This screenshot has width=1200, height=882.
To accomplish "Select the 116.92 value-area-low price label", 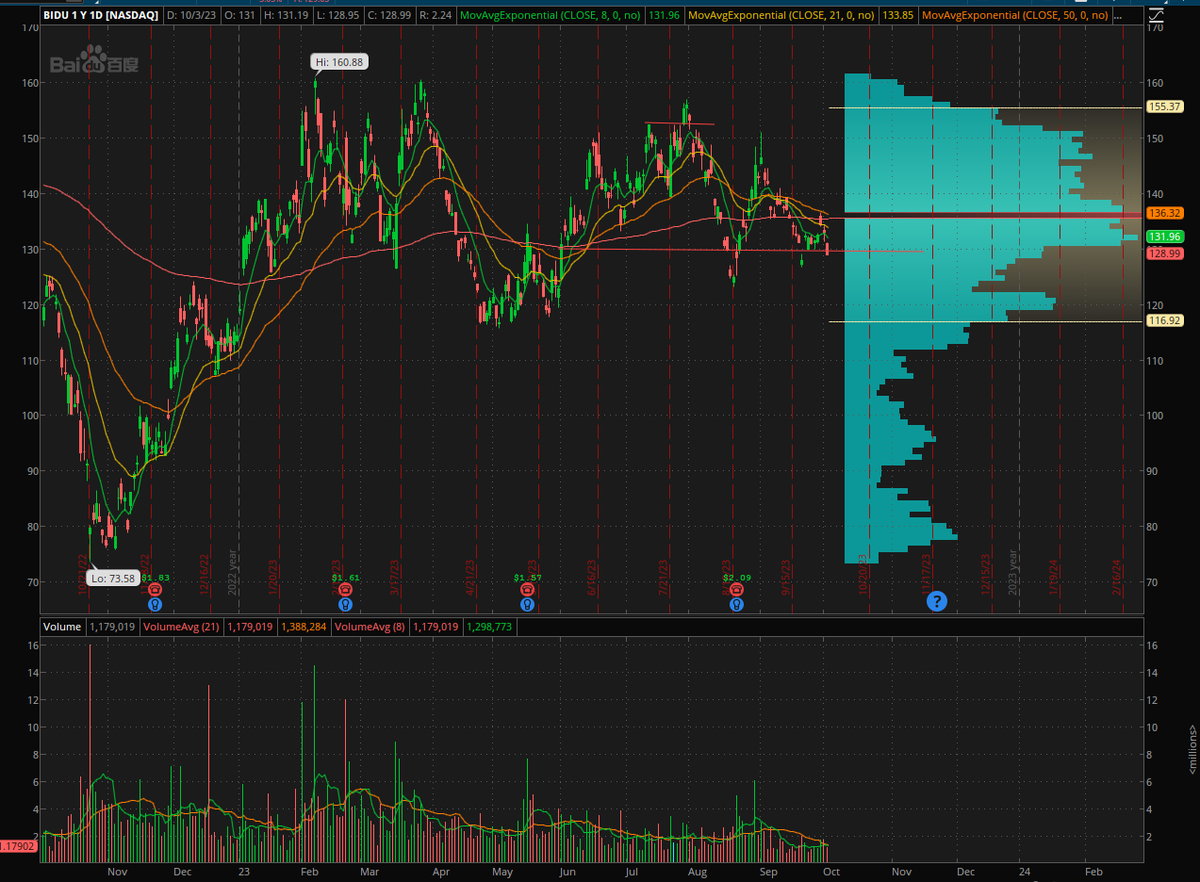I will (x=1165, y=321).
